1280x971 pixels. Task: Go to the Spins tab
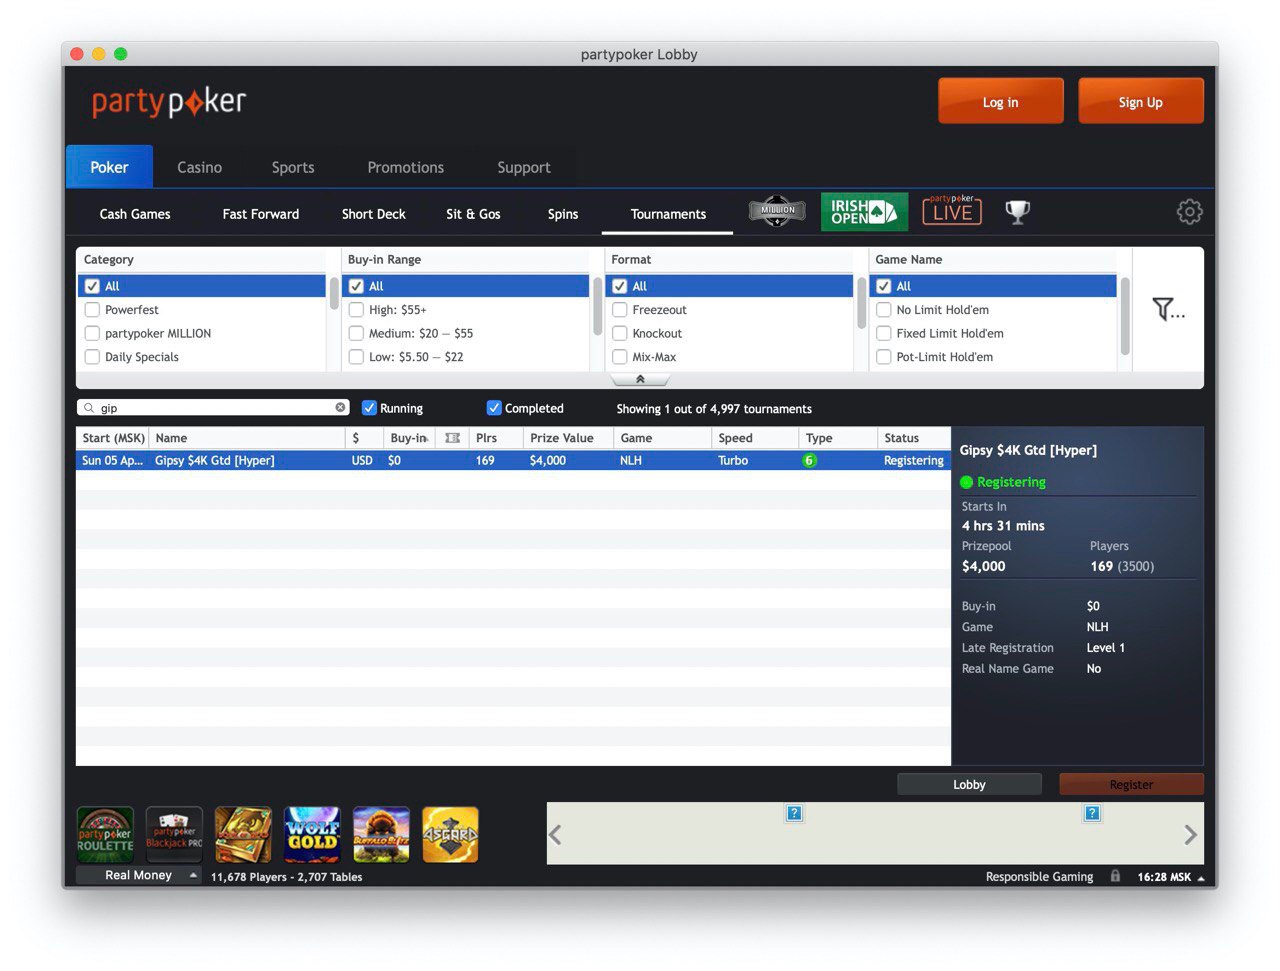tap(563, 214)
